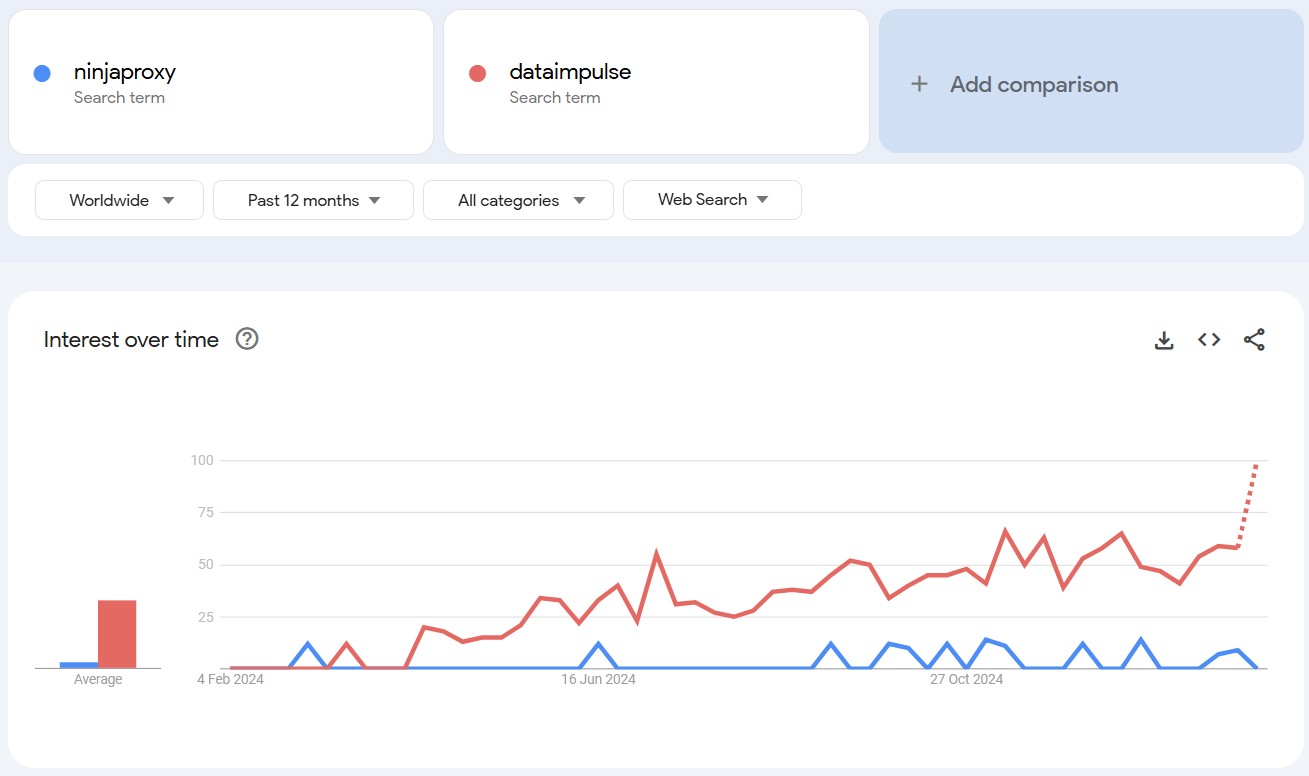Image resolution: width=1309 pixels, height=776 pixels.
Task: Click the dotted red forecast line end
Action: coord(1256,465)
